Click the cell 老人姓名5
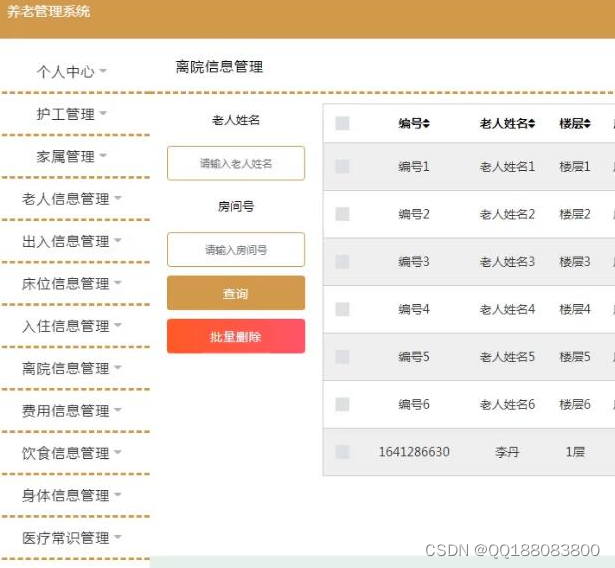The image size is (615, 568). coord(507,357)
